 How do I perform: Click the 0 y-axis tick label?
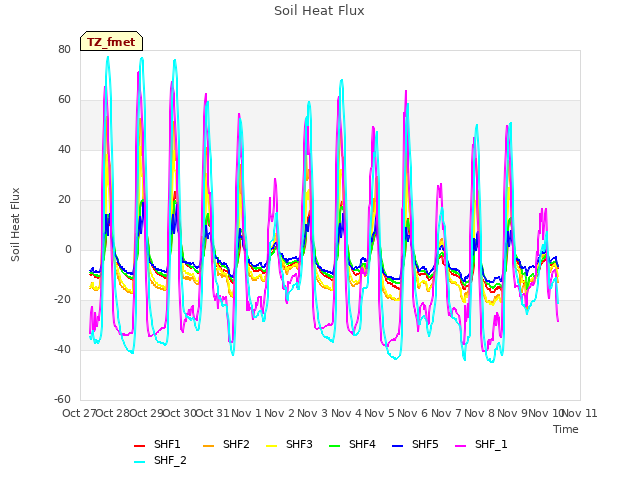[x=68, y=250]
